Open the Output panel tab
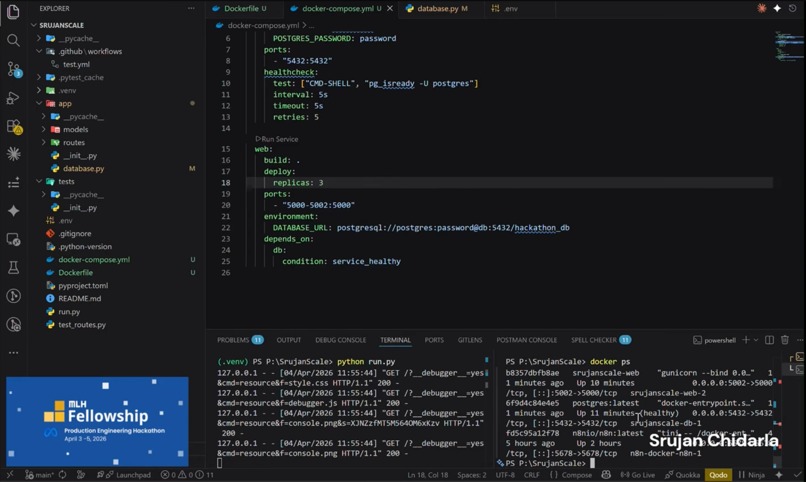The image size is (806, 482). point(289,340)
